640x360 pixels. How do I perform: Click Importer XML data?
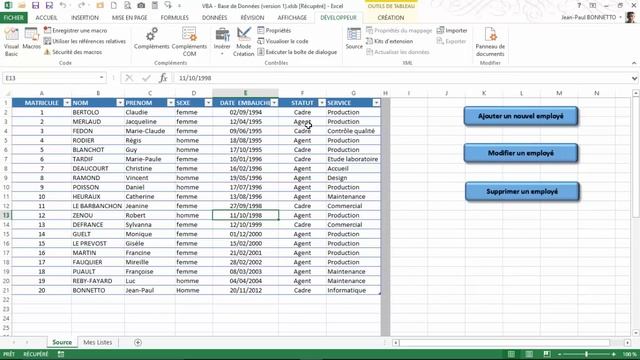(x=452, y=31)
